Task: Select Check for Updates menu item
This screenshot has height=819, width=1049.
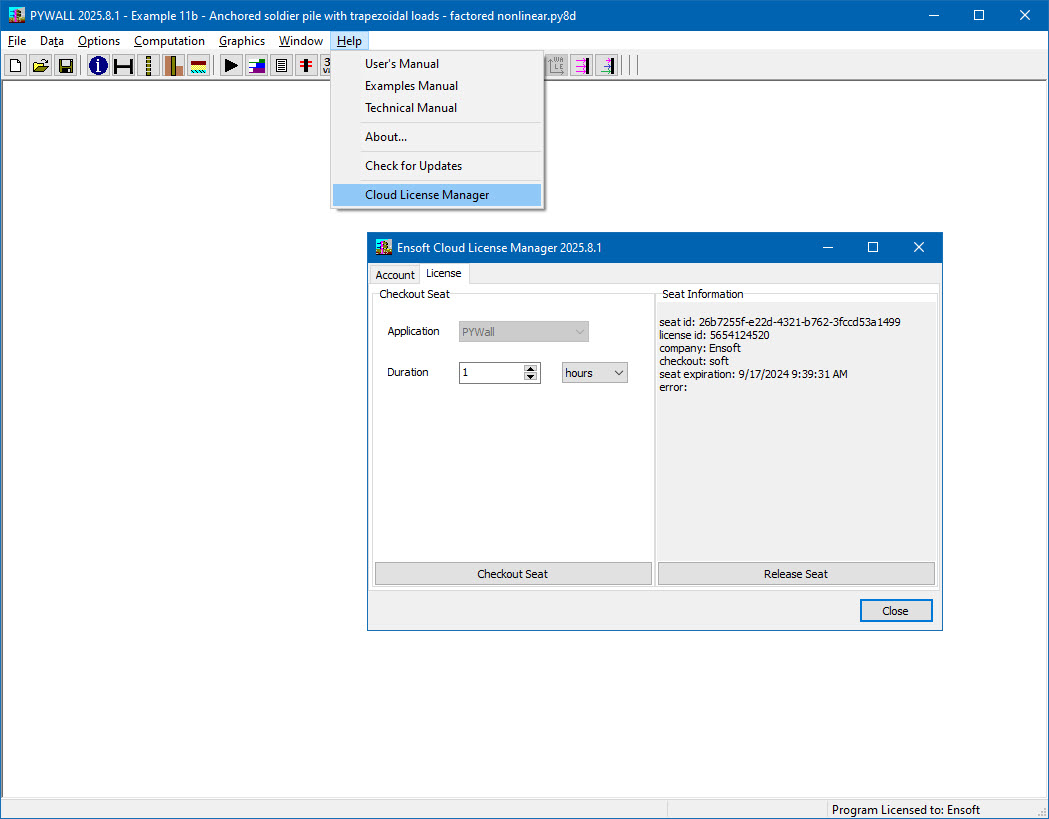Action: pos(412,165)
